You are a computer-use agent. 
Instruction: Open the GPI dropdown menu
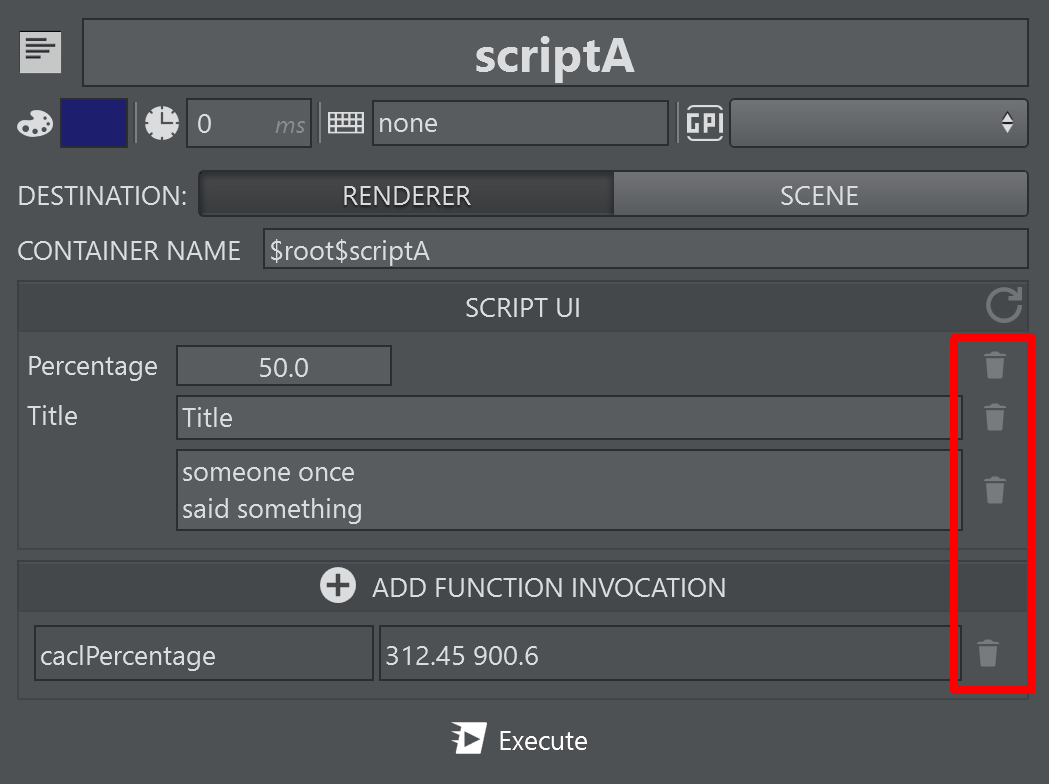pyautogui.click(x=878, y=124)
